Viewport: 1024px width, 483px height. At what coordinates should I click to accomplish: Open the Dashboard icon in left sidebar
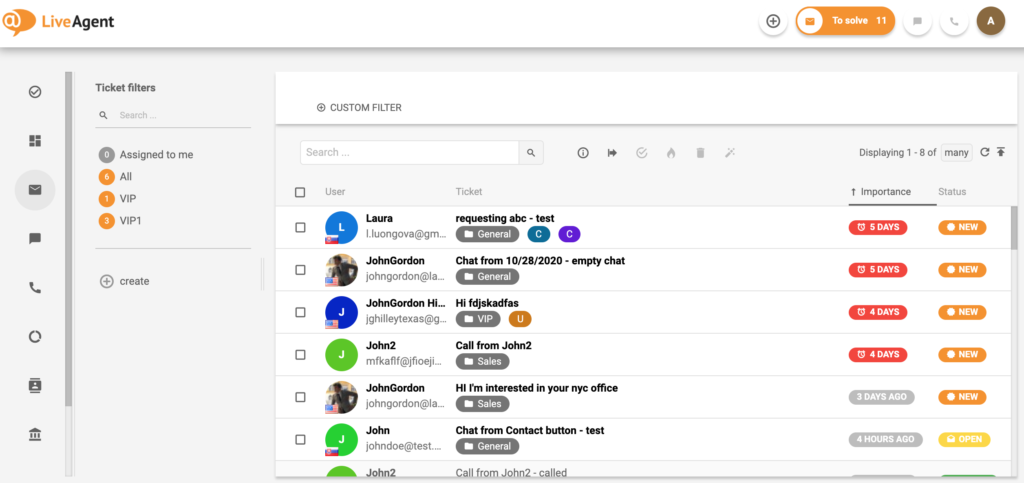click(x=35, y=141)
